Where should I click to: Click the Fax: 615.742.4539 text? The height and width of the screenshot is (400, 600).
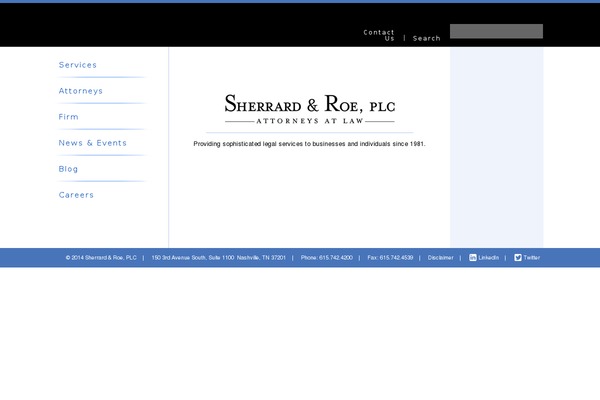[x=390, y=258]
